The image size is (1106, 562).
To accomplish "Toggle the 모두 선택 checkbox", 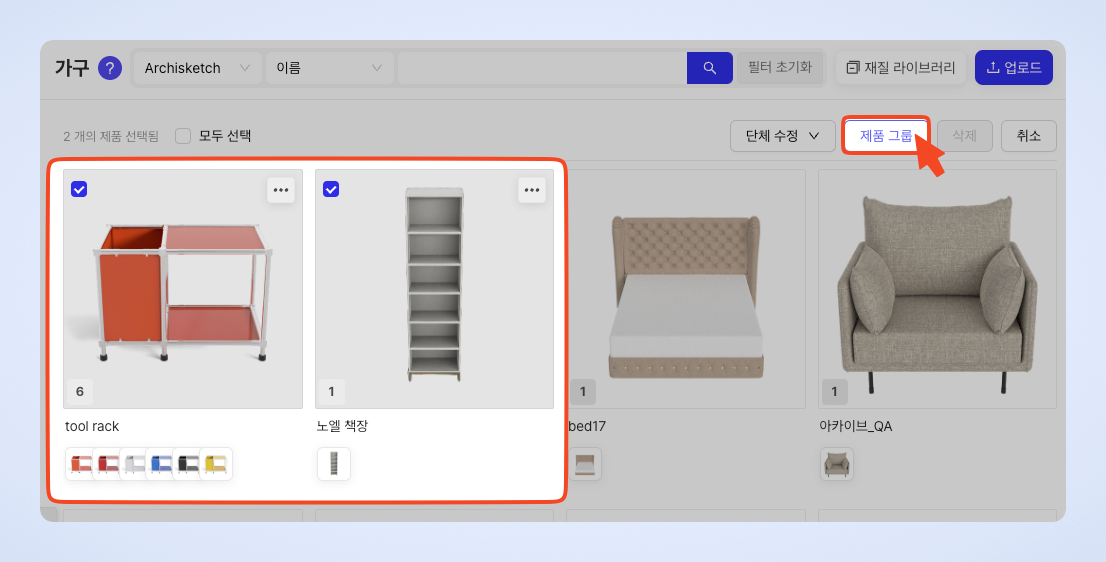I will (x=183, y=135).
